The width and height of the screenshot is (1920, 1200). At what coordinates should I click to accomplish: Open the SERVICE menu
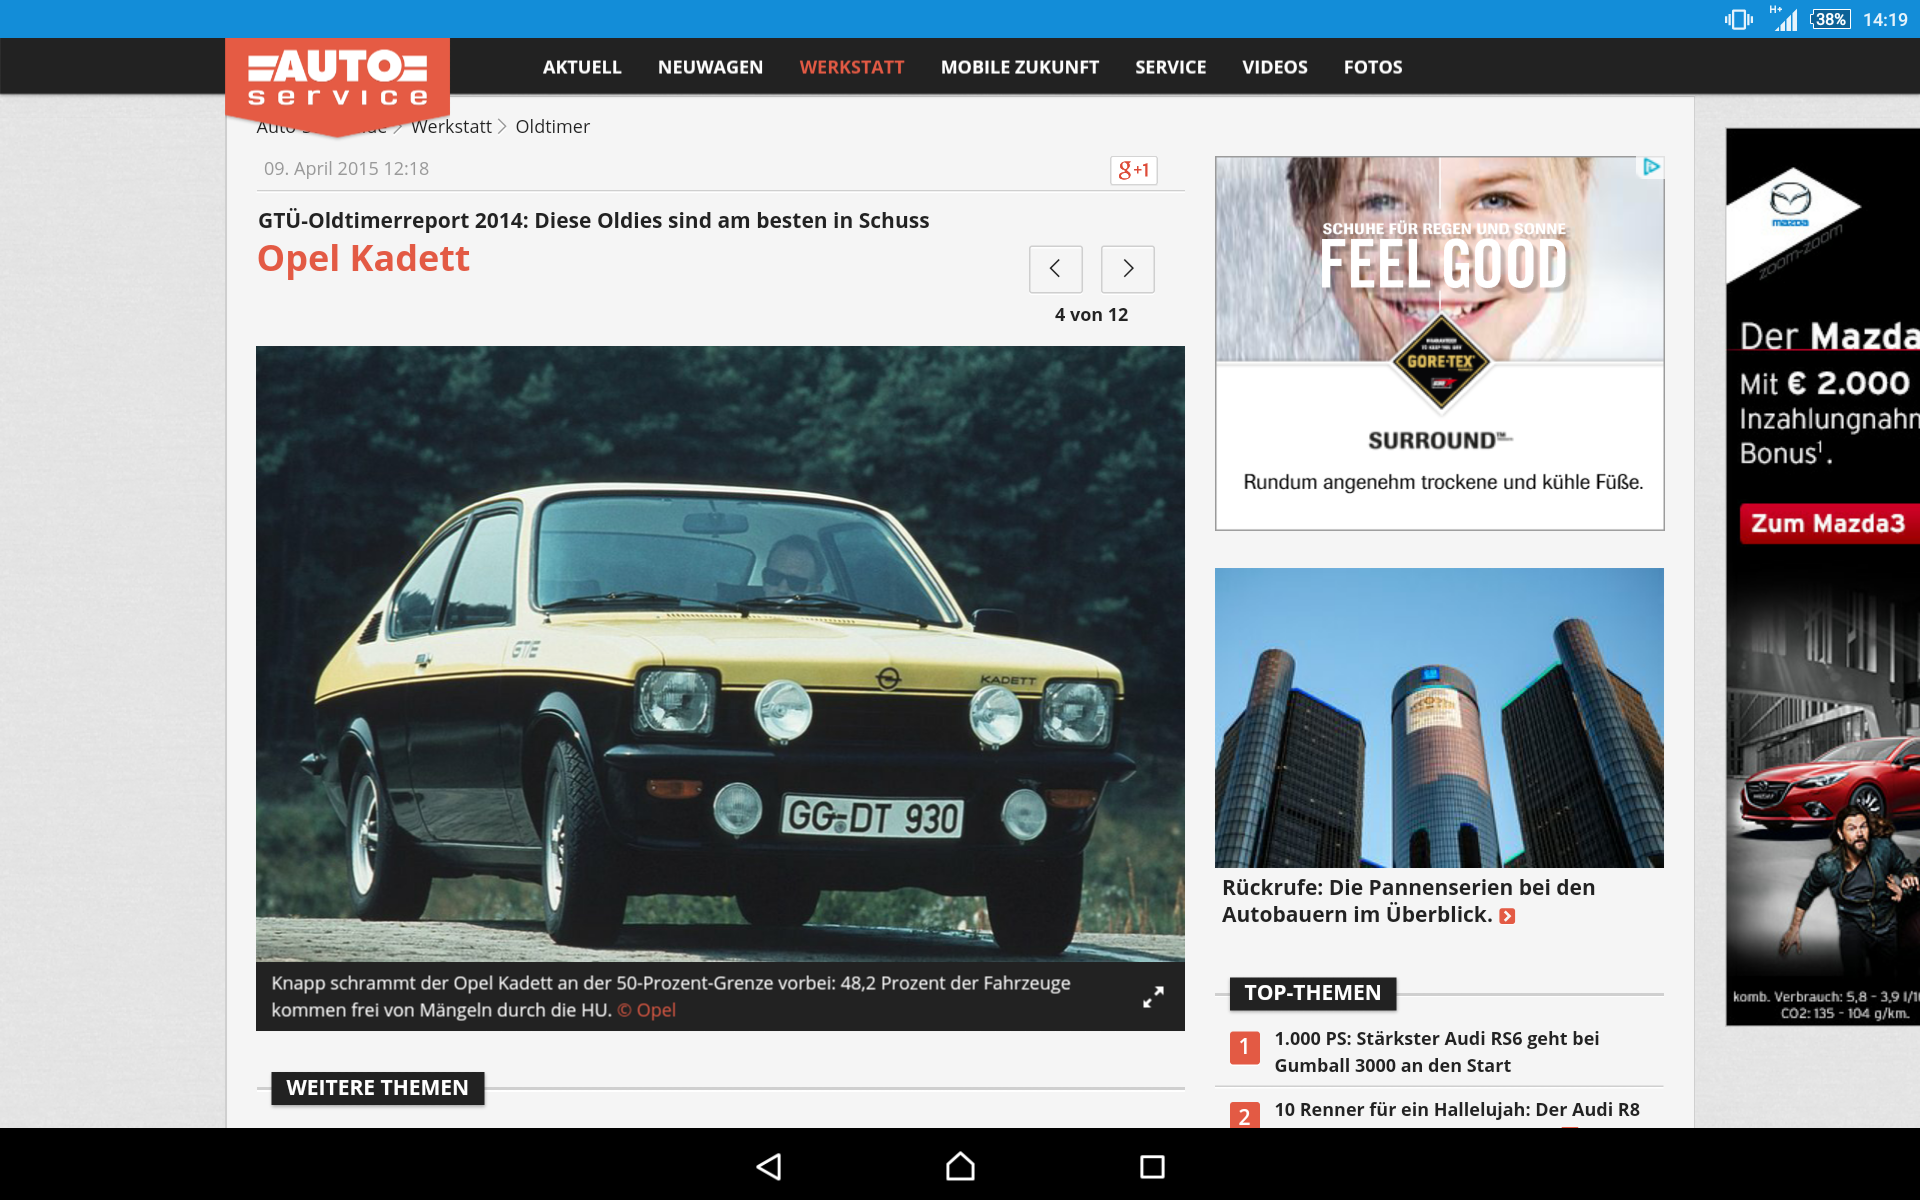(x=1171, y=67)
